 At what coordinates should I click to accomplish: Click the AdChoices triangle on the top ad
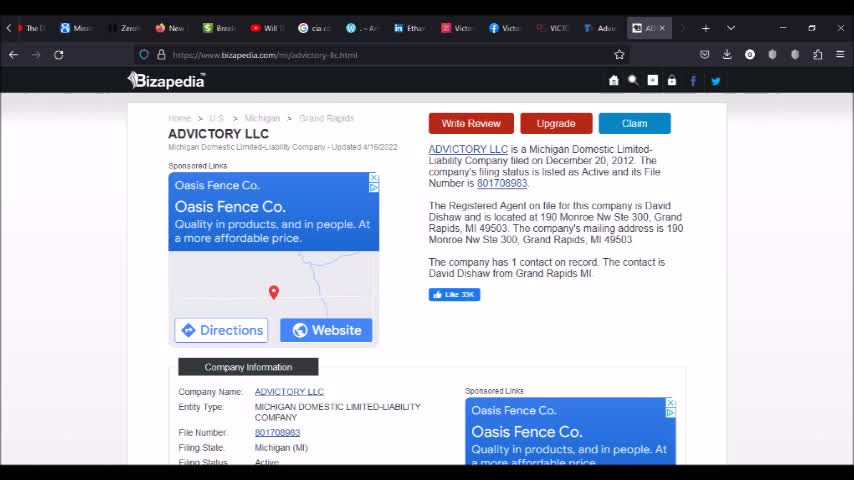[x=374, y=187]
